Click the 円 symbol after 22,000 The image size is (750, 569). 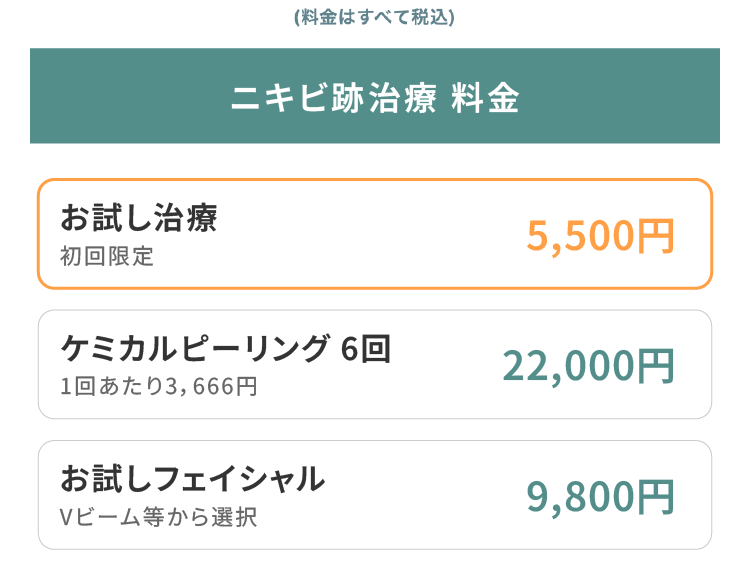tap(656, 366)
